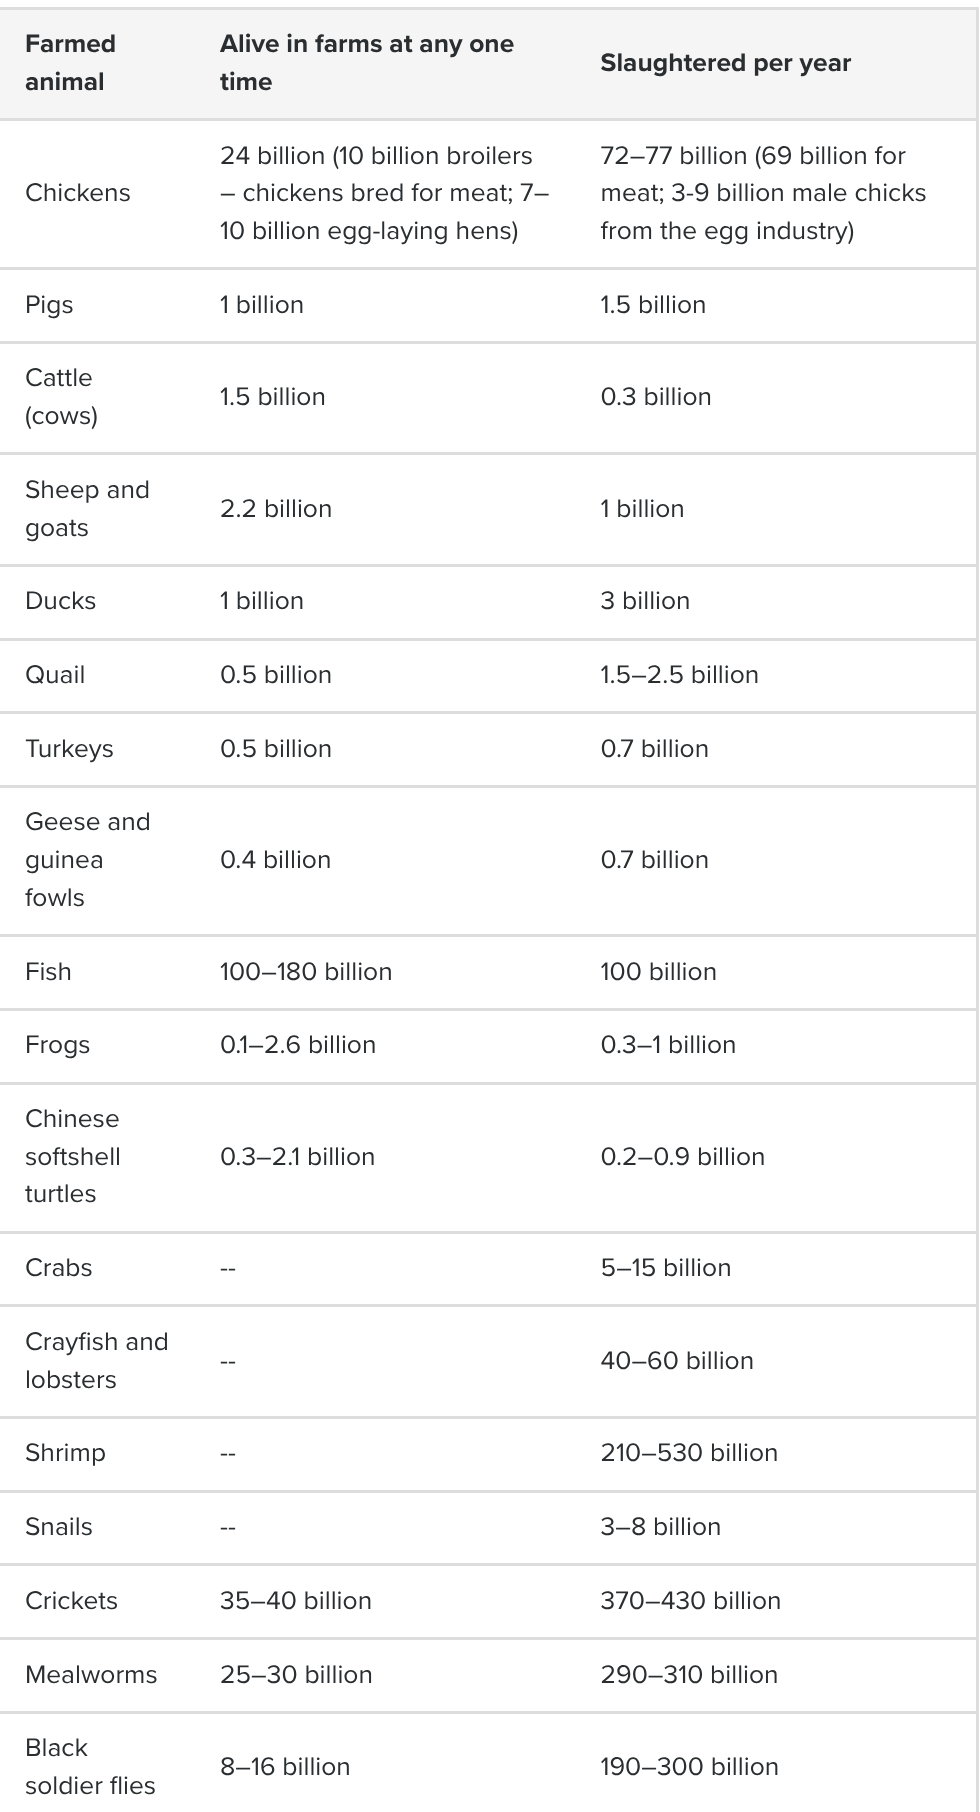Select the Chickens row label

77,193
